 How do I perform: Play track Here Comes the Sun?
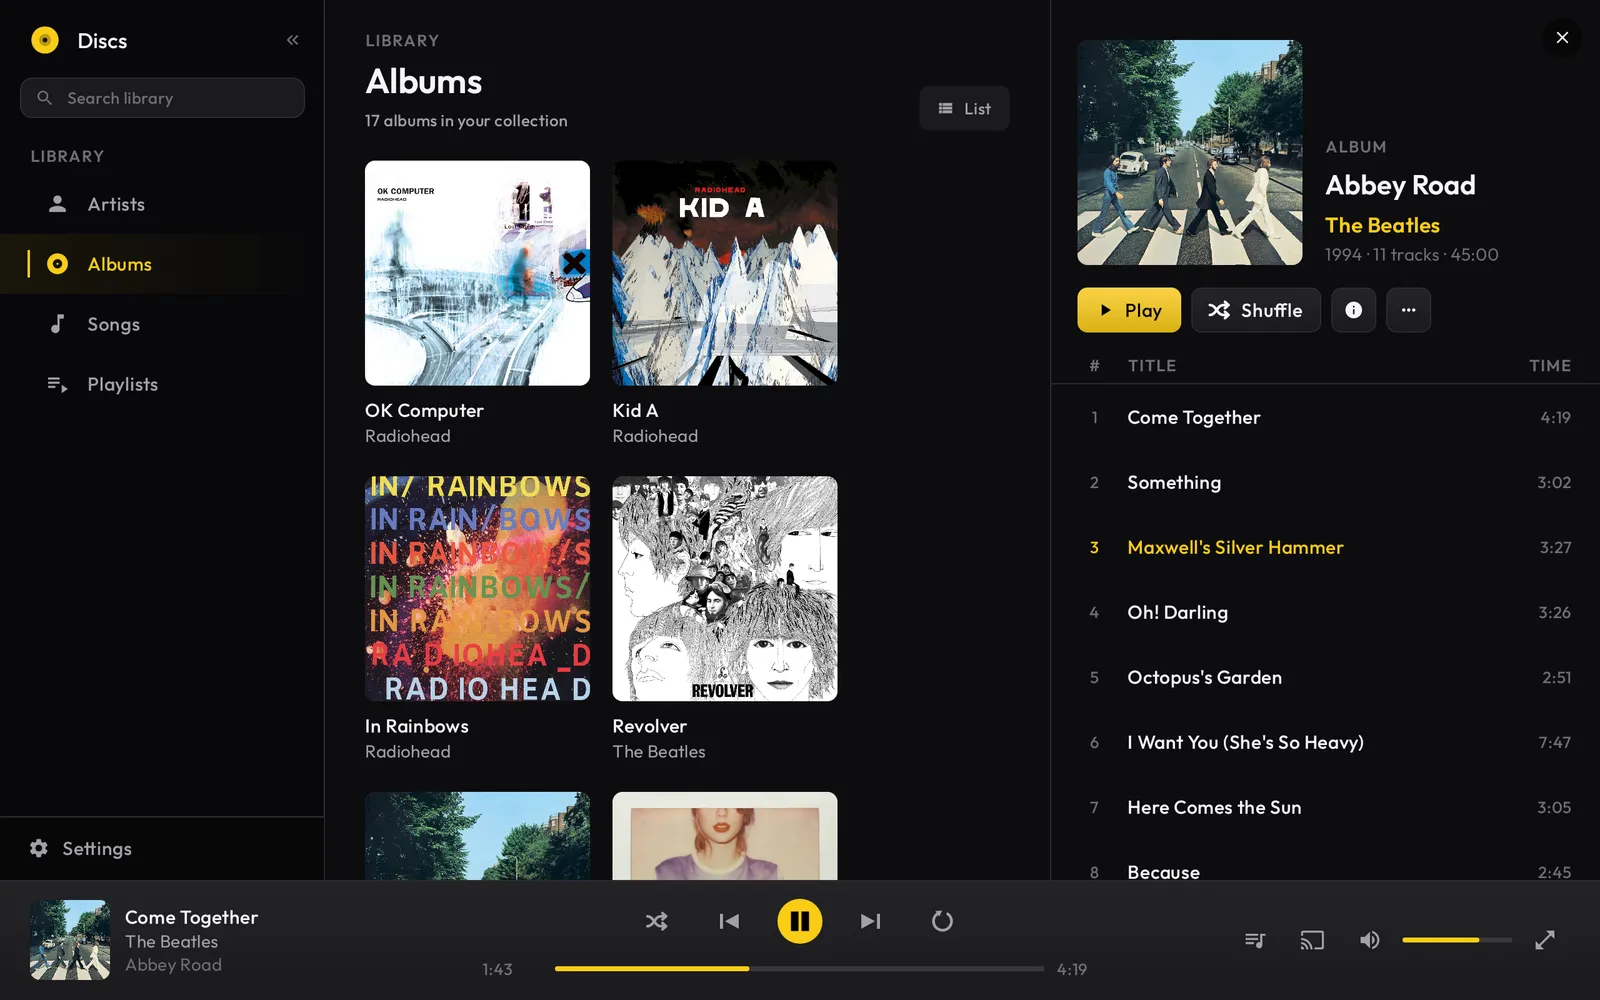point(1325,807)
